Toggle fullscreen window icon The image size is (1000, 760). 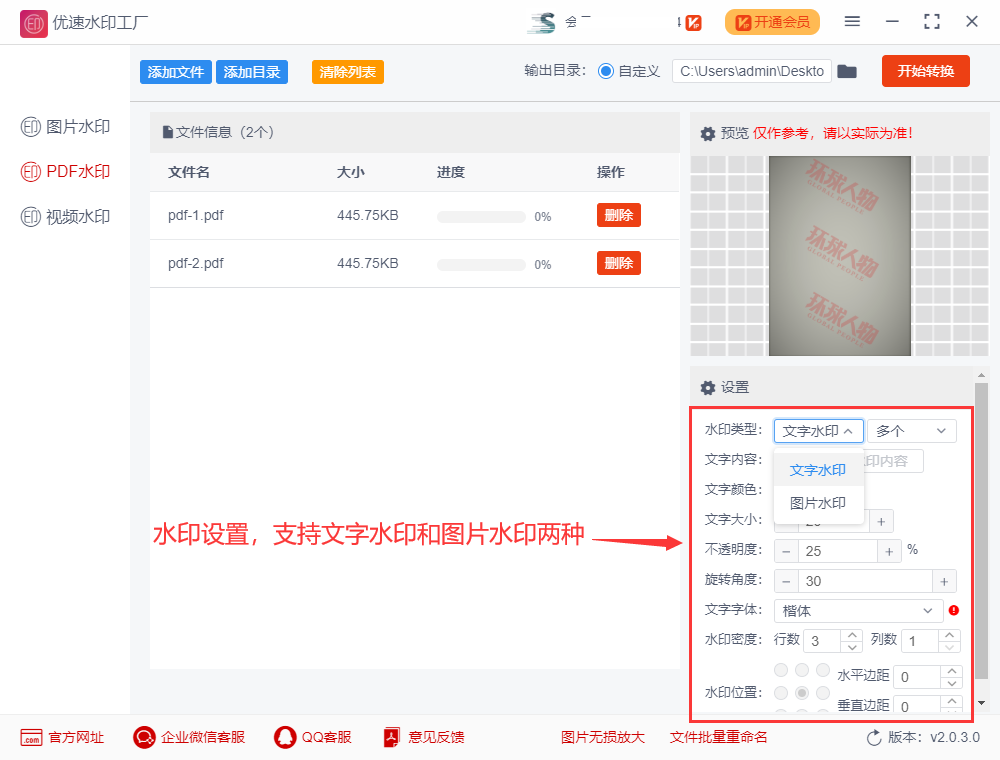click(x=932, y=22)
